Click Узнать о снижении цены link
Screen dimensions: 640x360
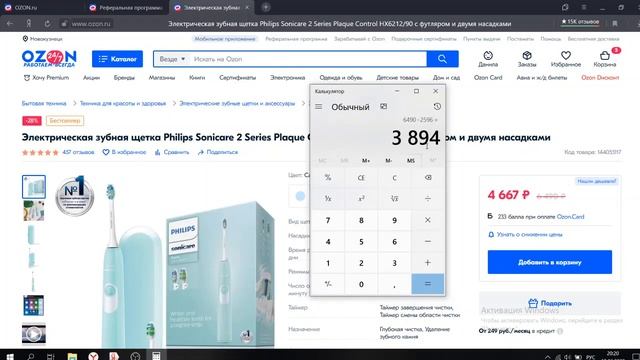tap(525, 235)
